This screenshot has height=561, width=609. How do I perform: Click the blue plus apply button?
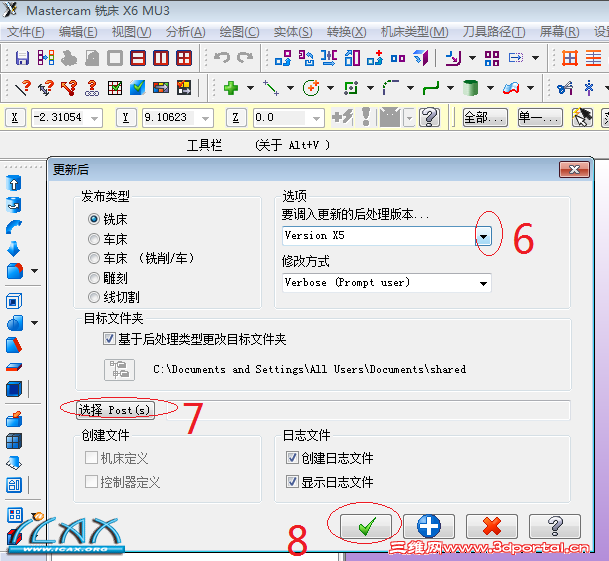(x=429, y=526)
